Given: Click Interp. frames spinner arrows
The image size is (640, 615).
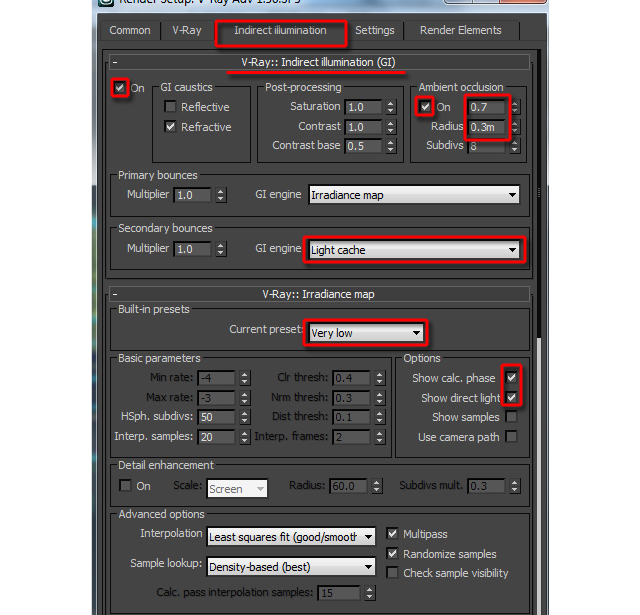Looking at the screenshot, I should click(x=380, y=437).
